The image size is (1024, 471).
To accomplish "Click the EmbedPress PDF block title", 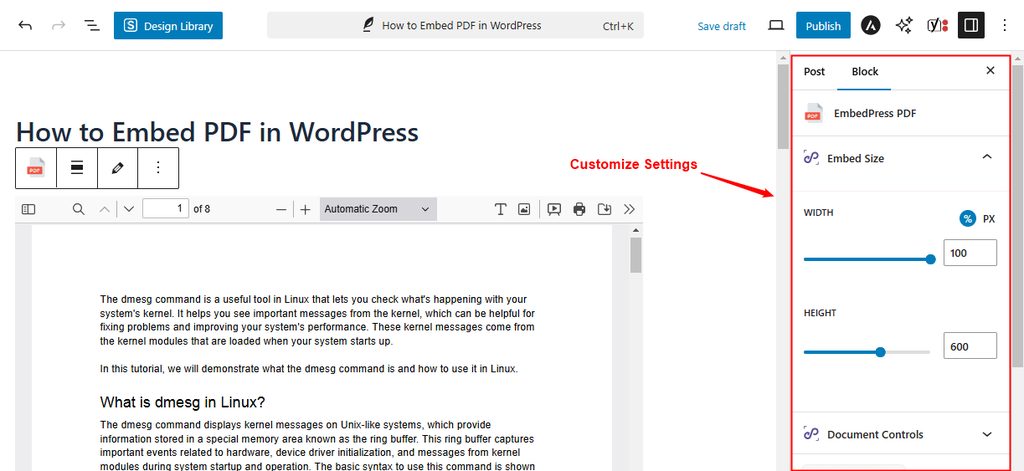I will (874, 113).
